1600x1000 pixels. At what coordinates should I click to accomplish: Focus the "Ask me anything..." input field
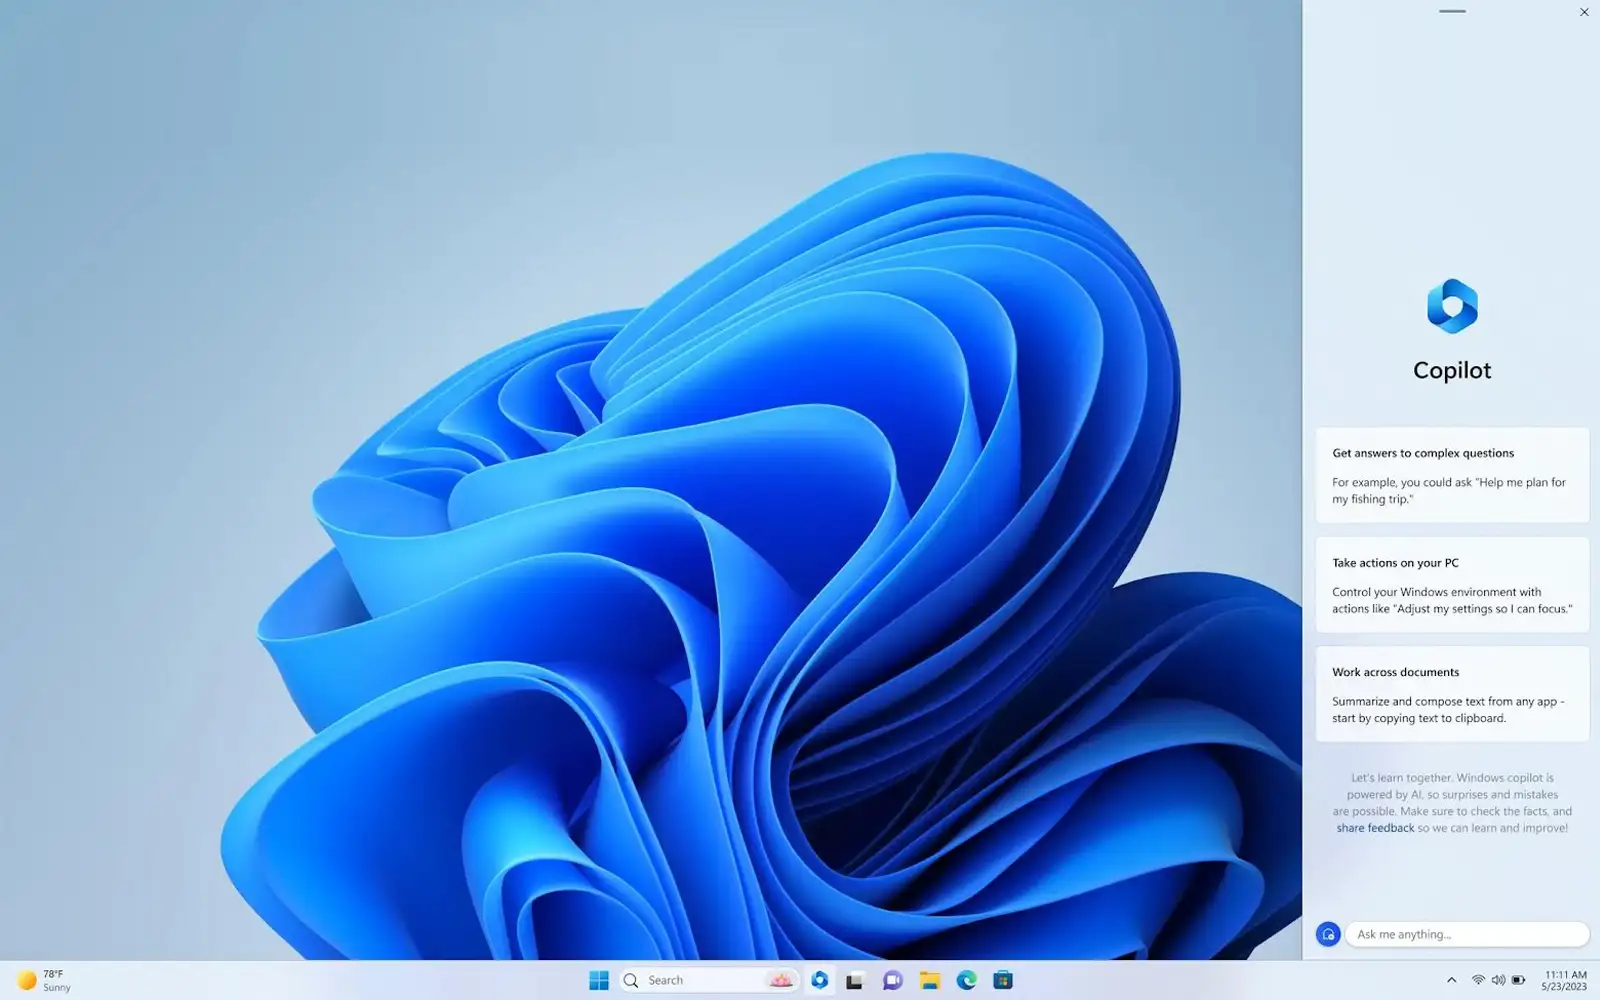1466,934
